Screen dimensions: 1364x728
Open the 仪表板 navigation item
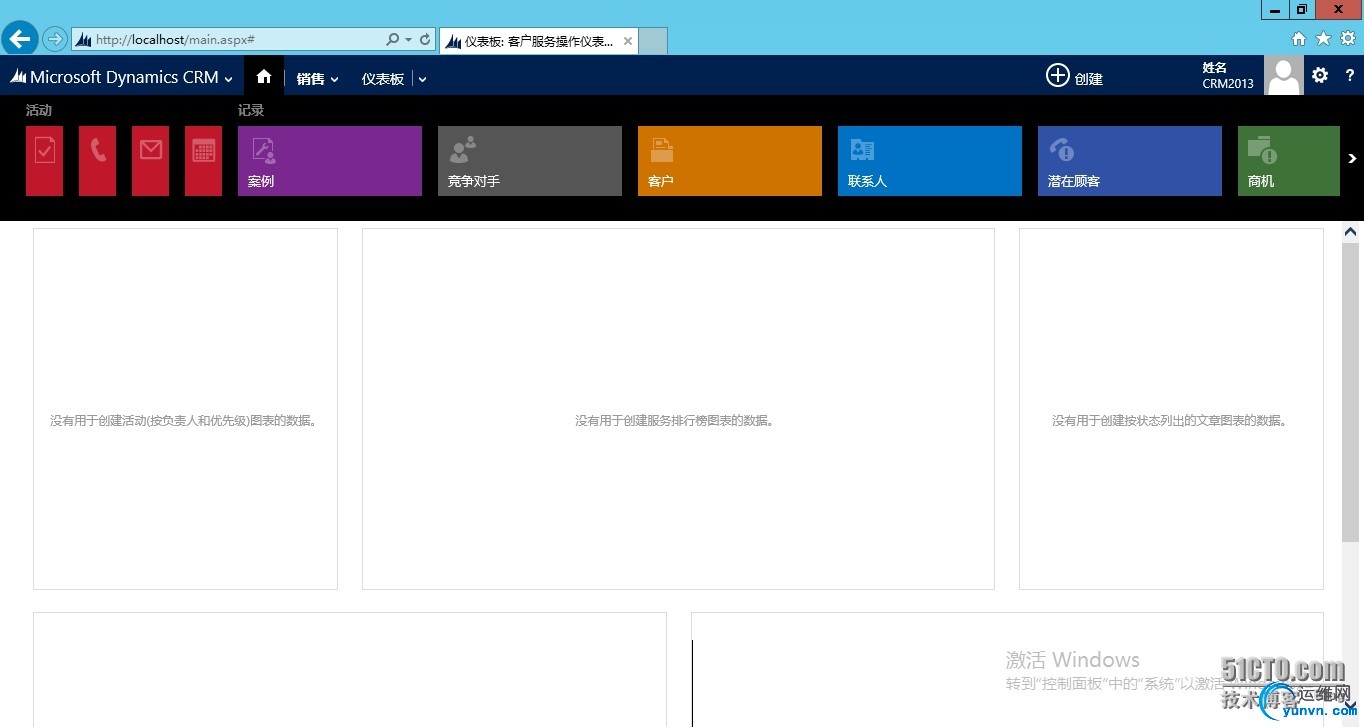click(x=383, y=79)
